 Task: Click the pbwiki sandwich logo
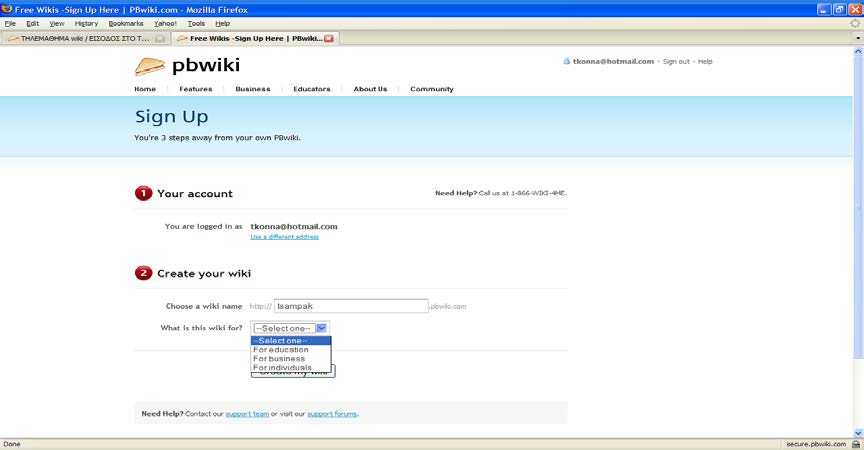point(149,66)
